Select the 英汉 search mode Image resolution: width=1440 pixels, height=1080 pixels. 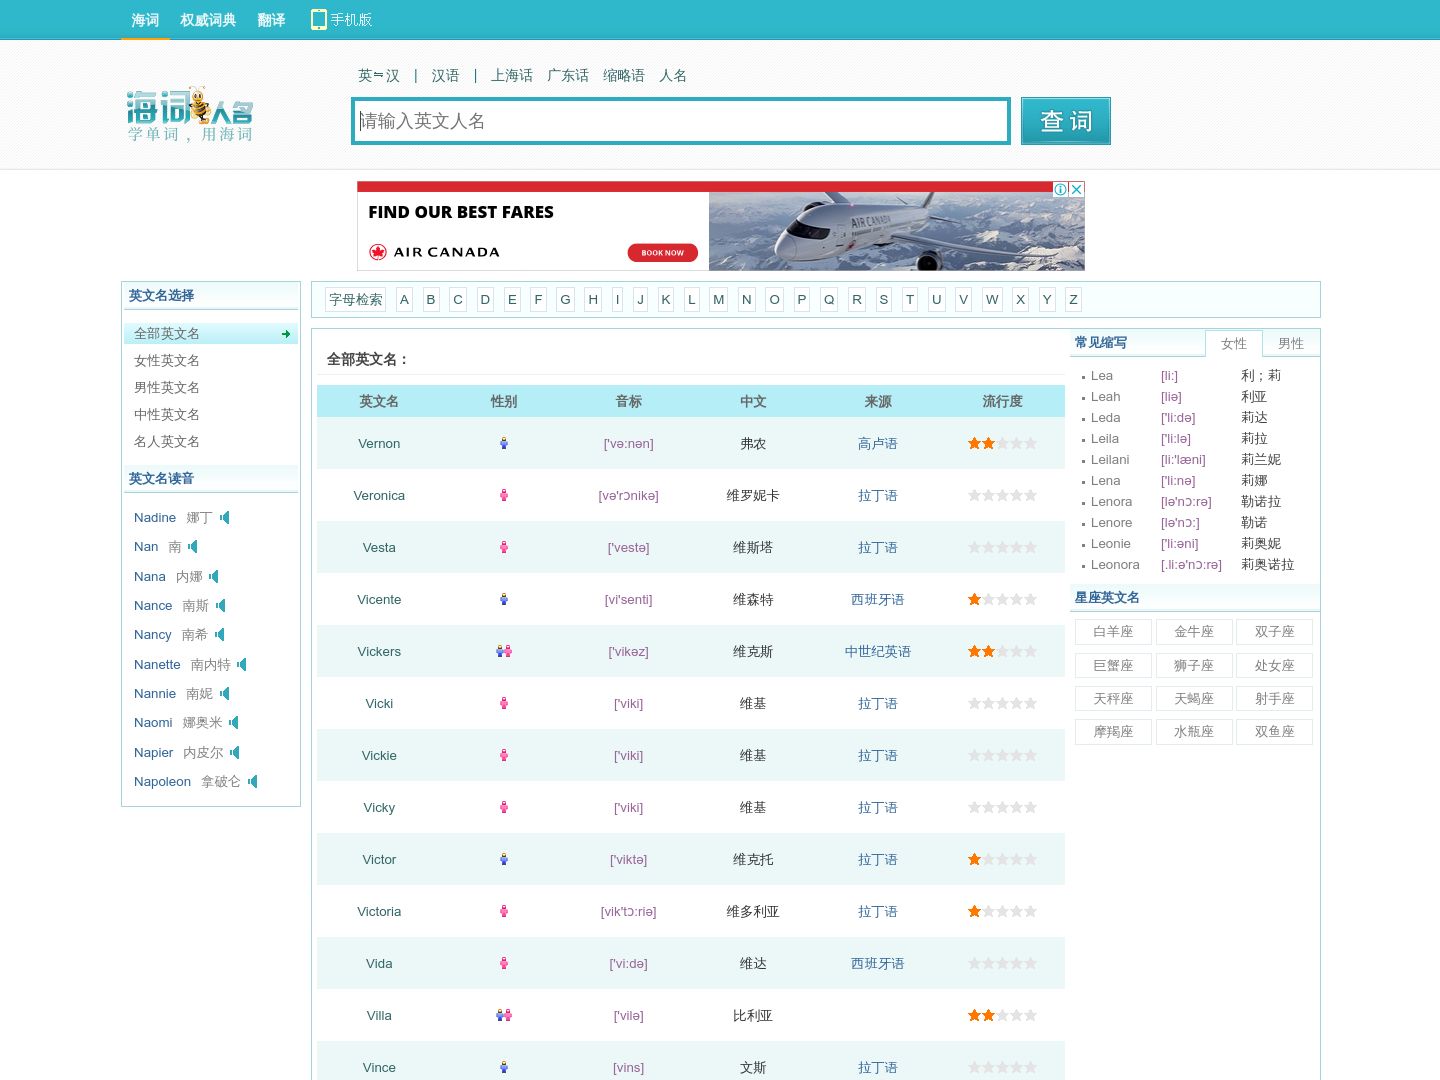coord(379,76)
